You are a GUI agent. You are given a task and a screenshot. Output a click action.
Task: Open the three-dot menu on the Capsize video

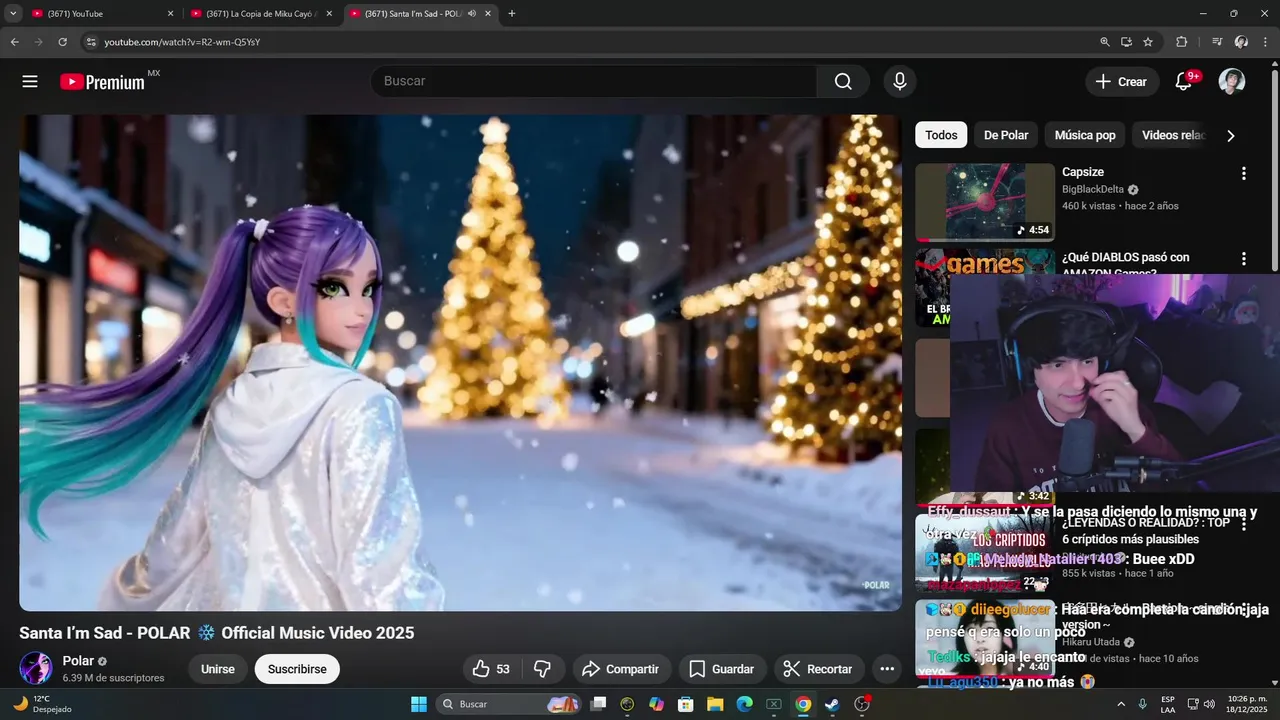coord(1244,173)
